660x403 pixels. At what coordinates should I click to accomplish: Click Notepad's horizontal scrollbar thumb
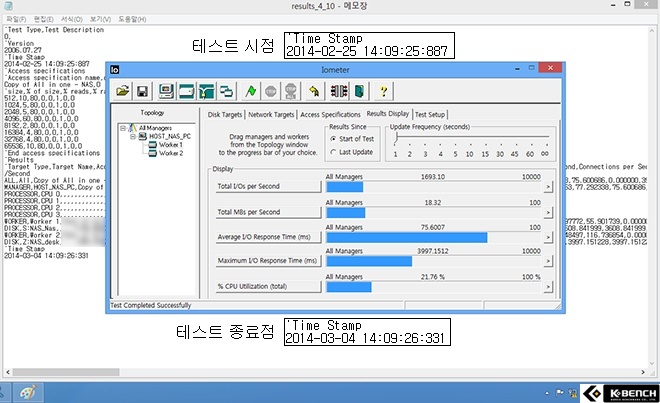tap(66, 372)
